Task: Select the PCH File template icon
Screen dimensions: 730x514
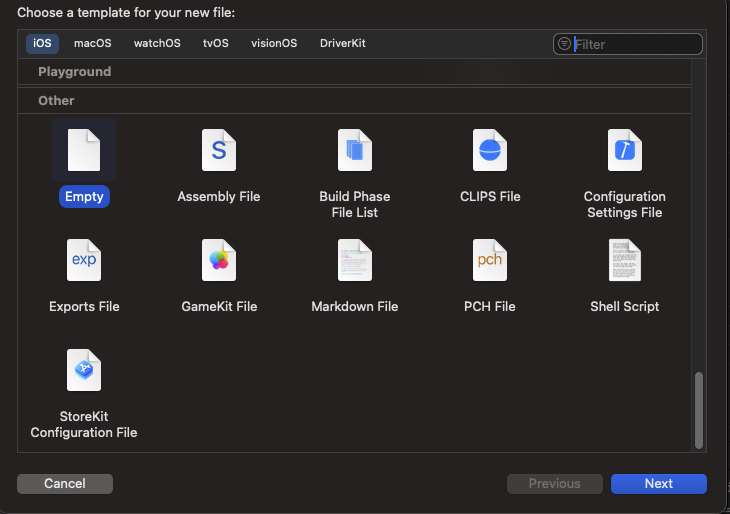Action: (490, 260)
